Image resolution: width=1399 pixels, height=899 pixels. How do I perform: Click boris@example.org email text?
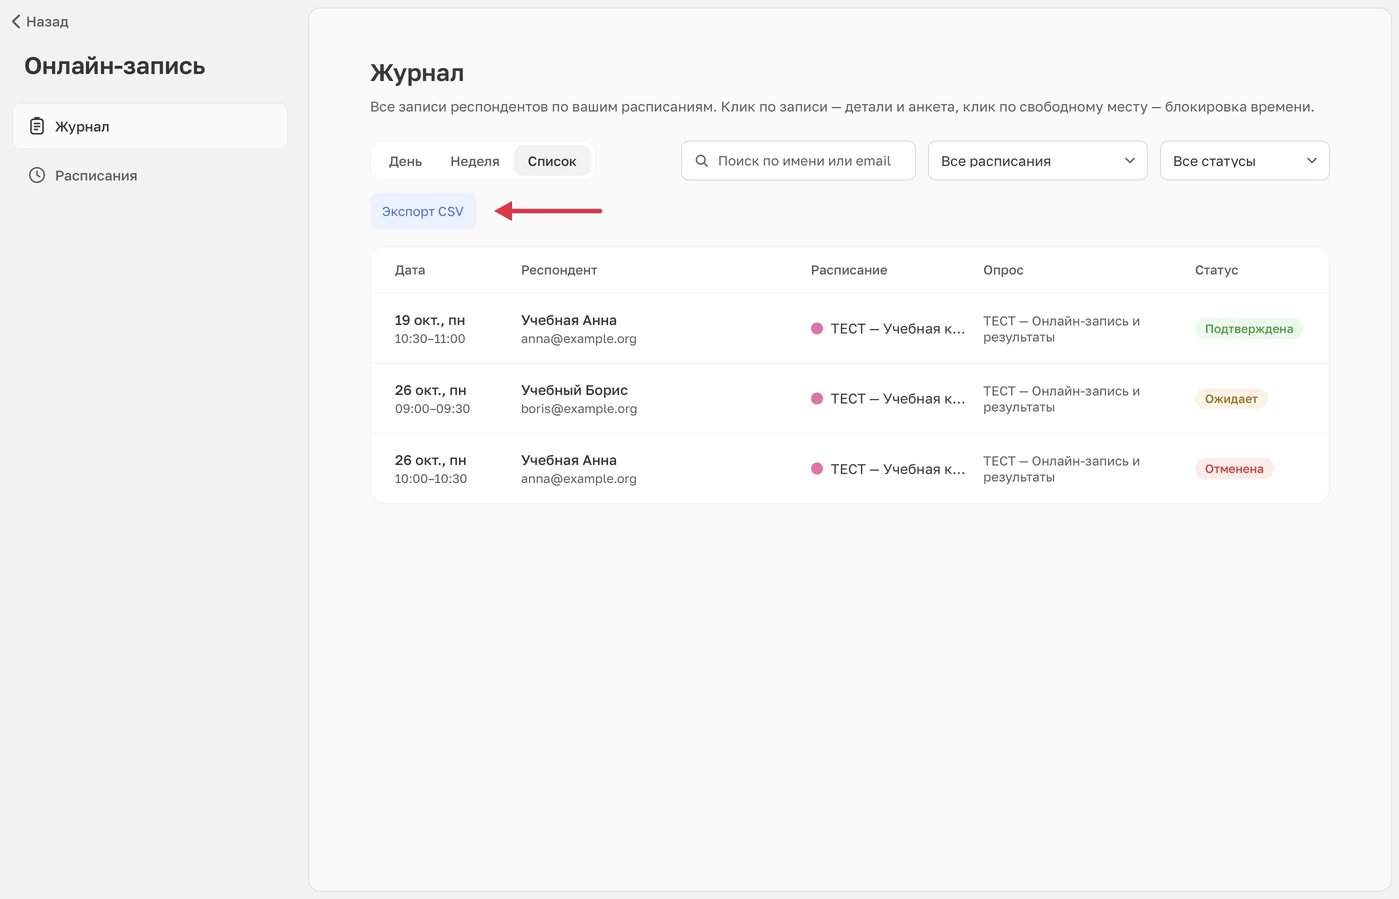(579, 408)
